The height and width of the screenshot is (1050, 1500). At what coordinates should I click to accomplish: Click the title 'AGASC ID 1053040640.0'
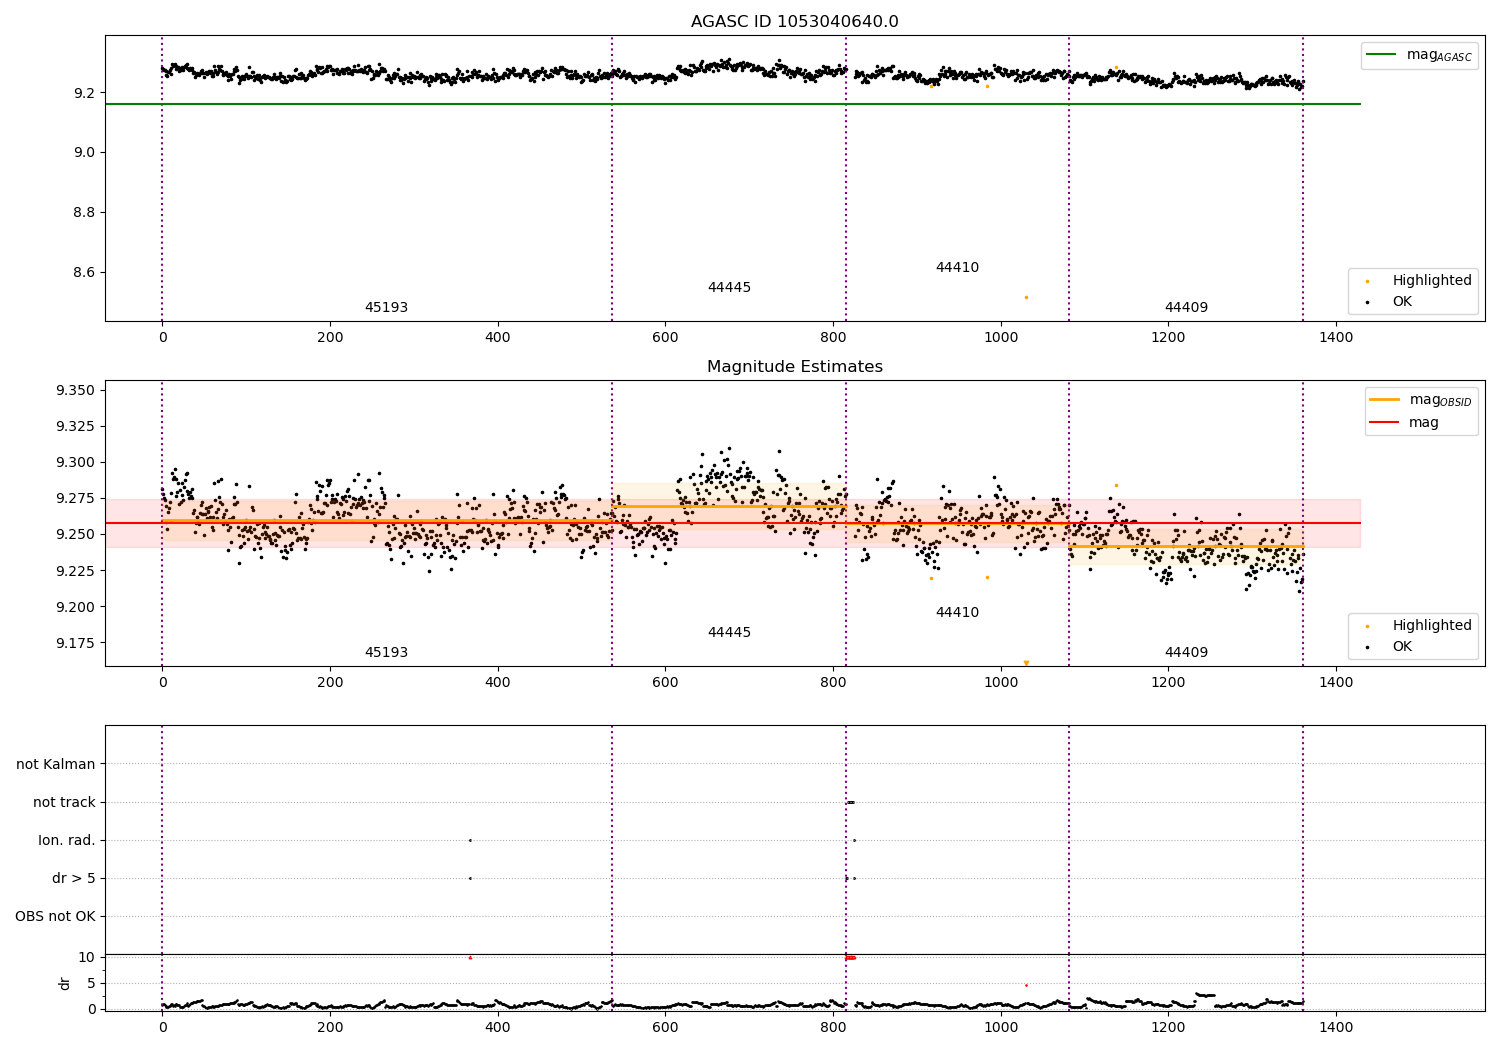click(x=794, y=22)
